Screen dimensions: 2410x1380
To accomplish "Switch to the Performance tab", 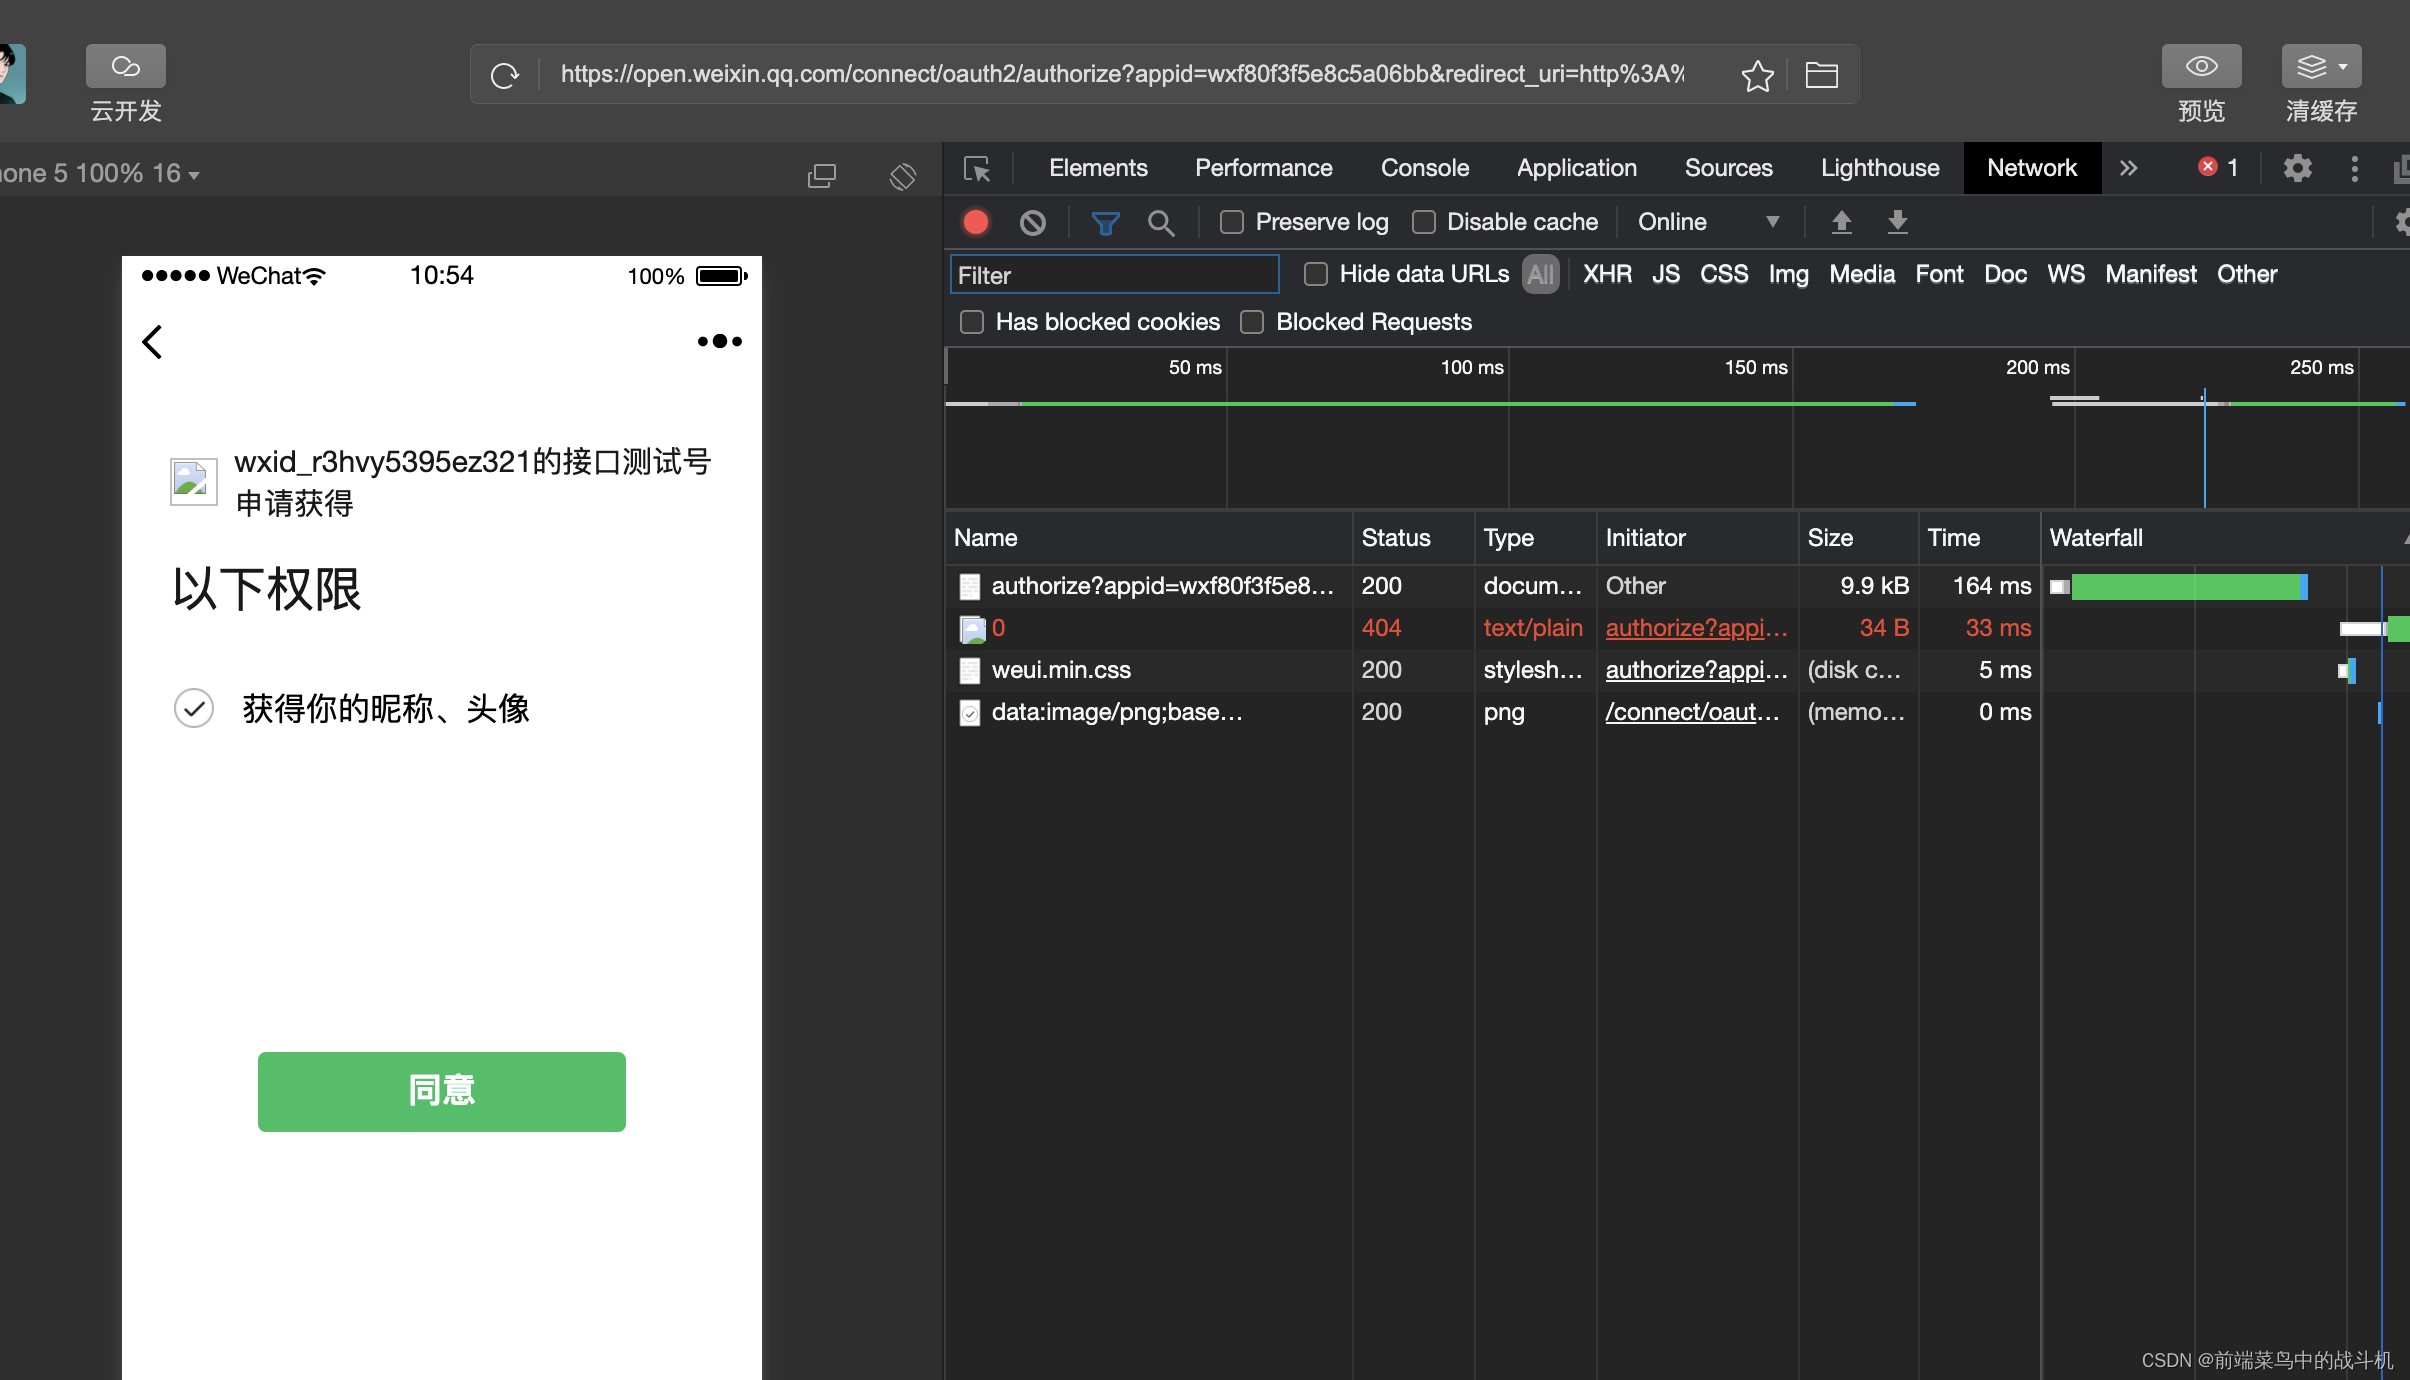I will (1264, 168).
